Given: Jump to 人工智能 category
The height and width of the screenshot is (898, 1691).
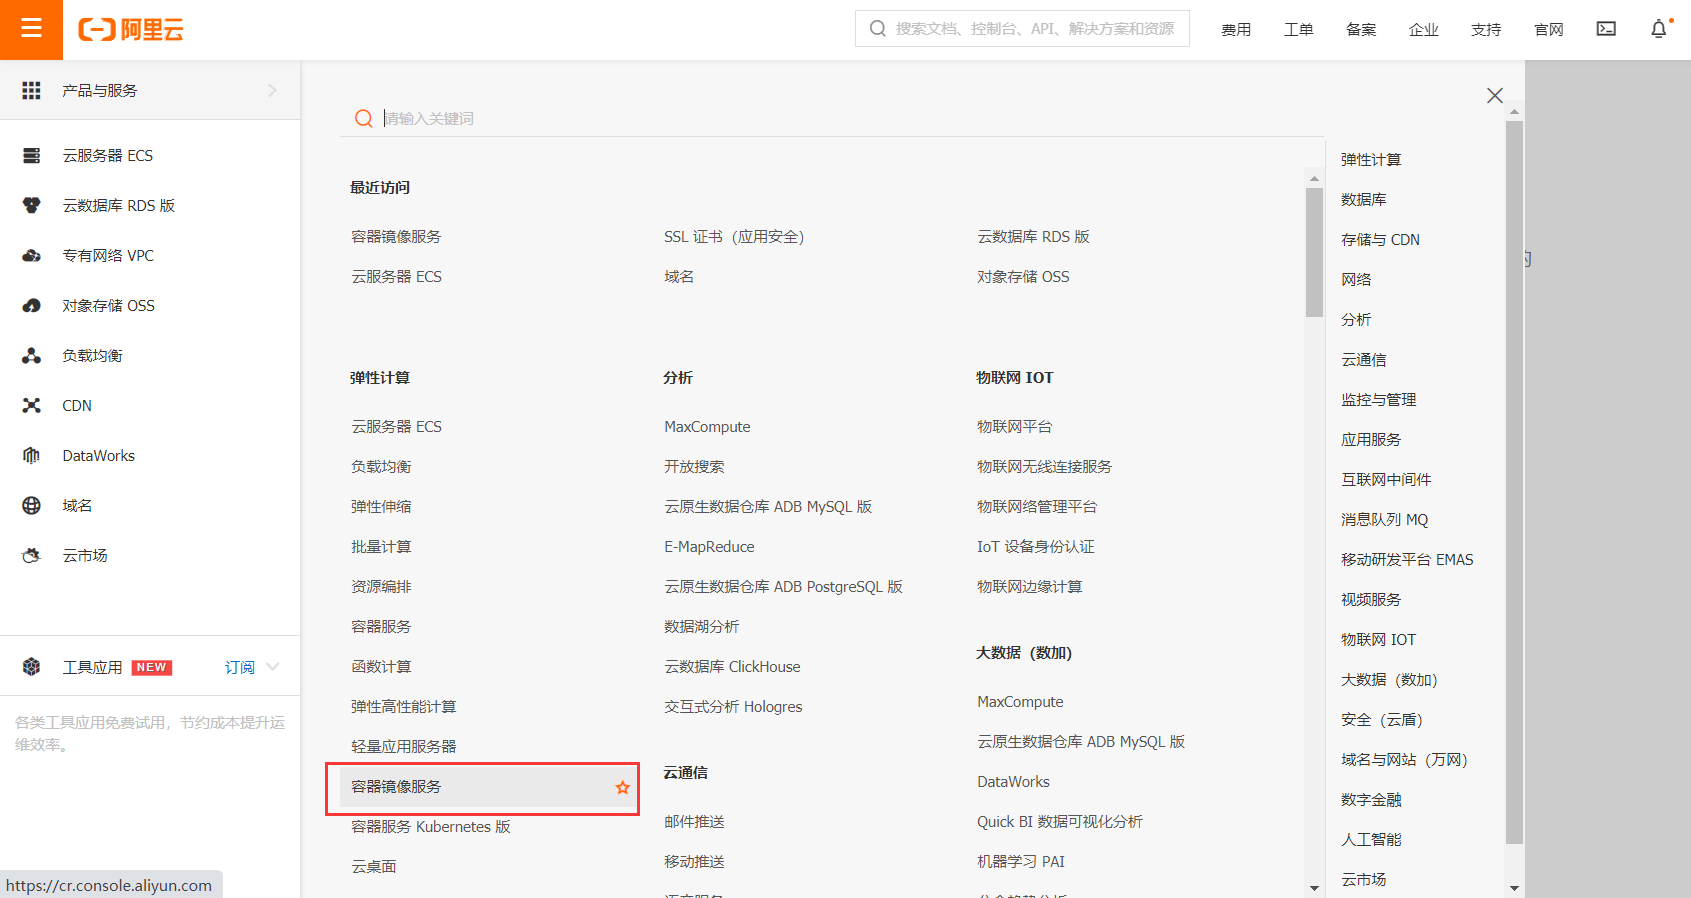Looking at the screenshot, I should pos(1371,840).
